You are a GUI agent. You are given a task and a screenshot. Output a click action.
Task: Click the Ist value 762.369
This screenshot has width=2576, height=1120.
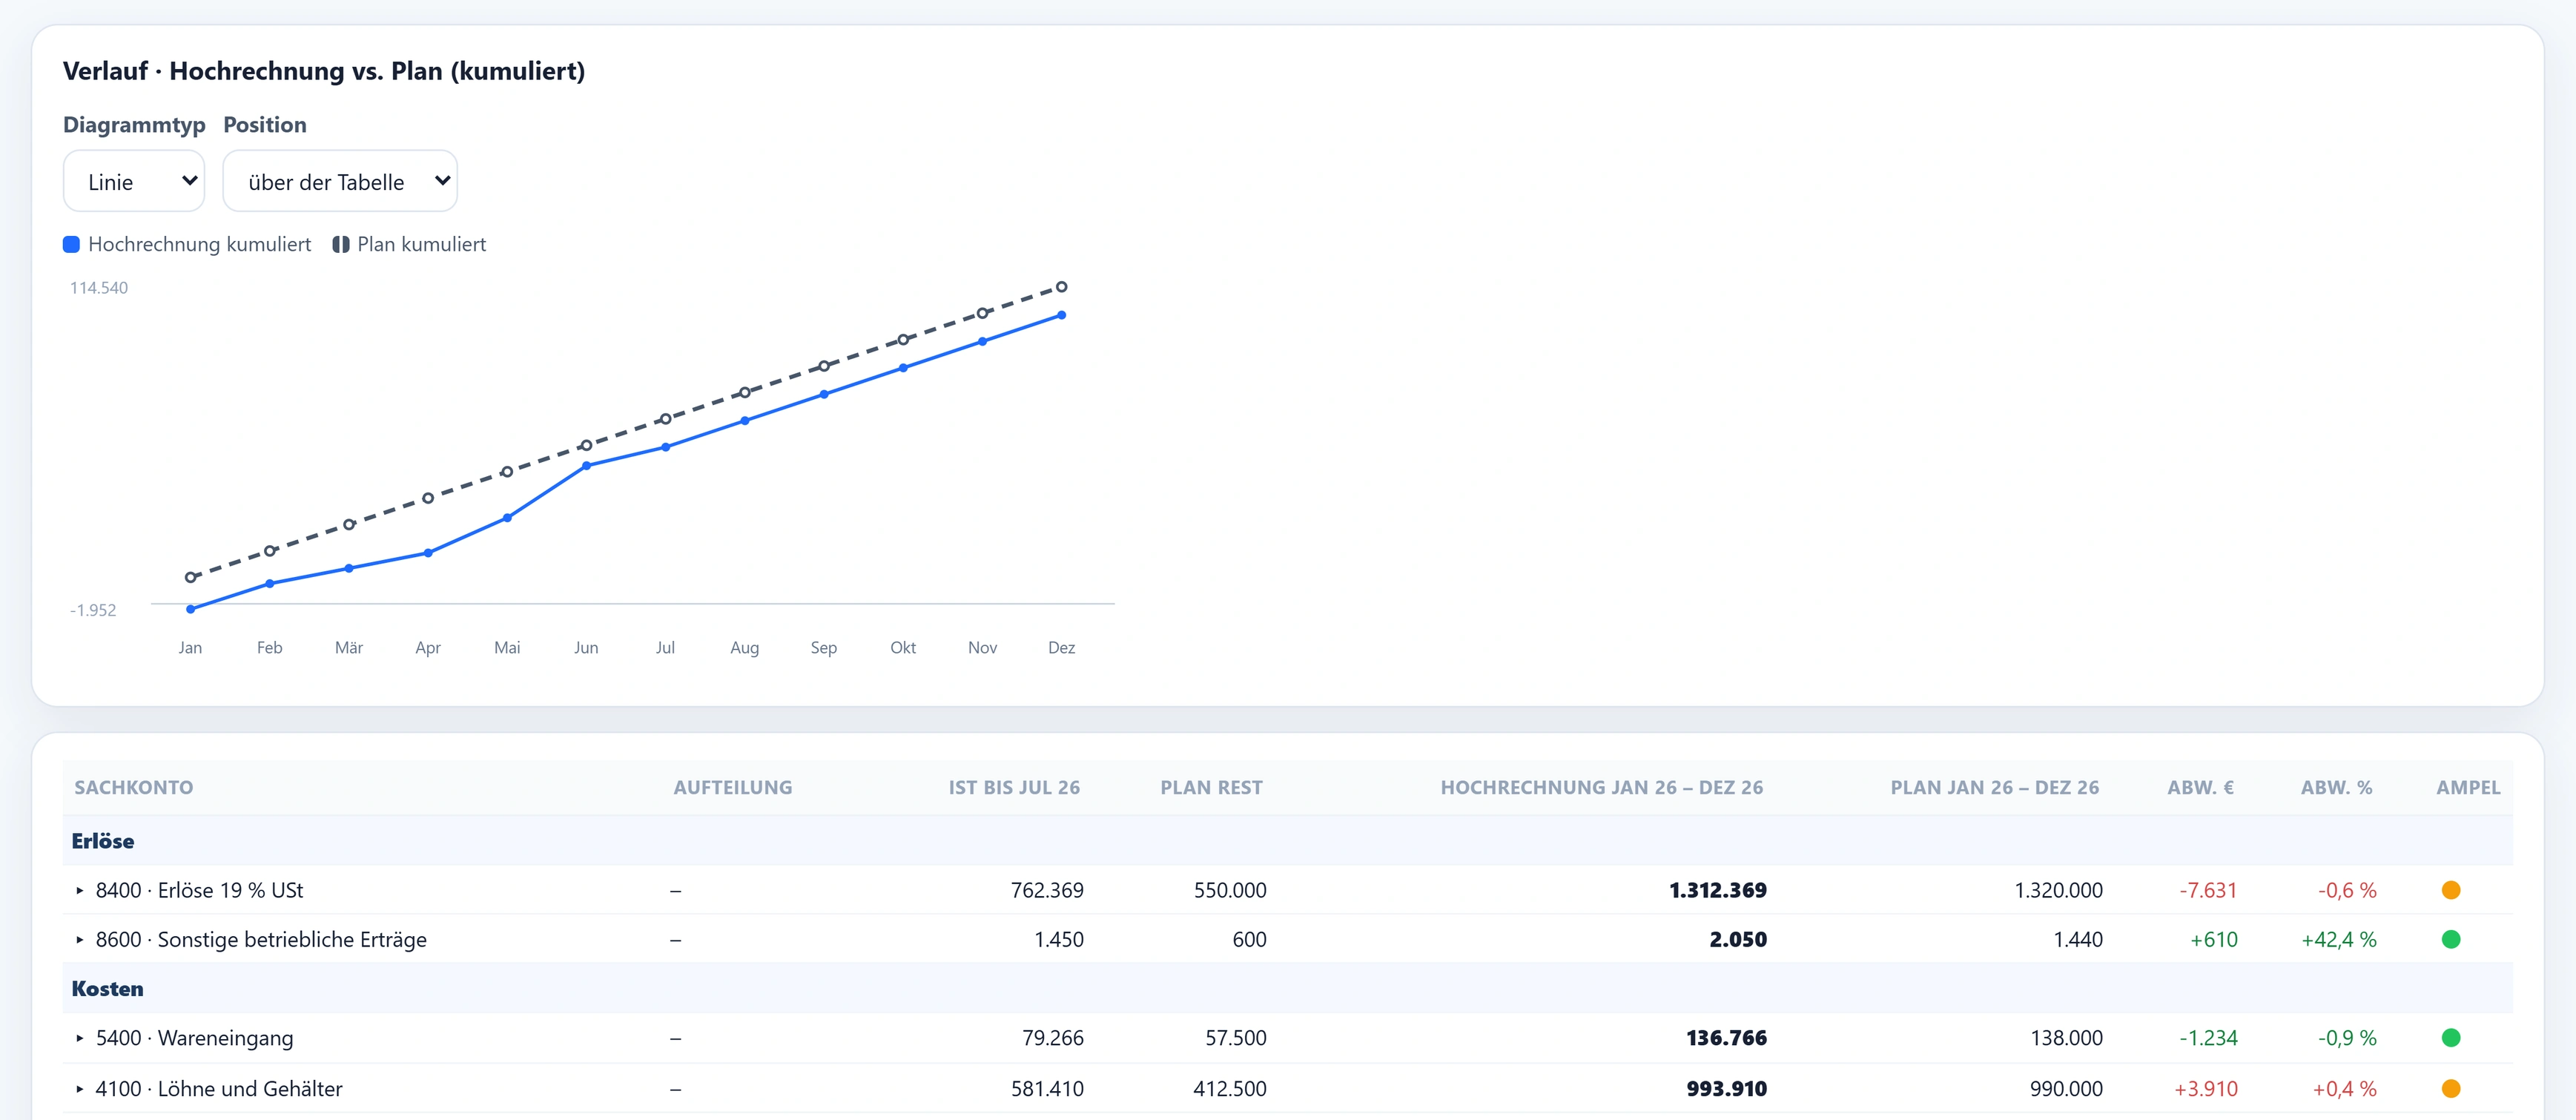pos(1047,890)
